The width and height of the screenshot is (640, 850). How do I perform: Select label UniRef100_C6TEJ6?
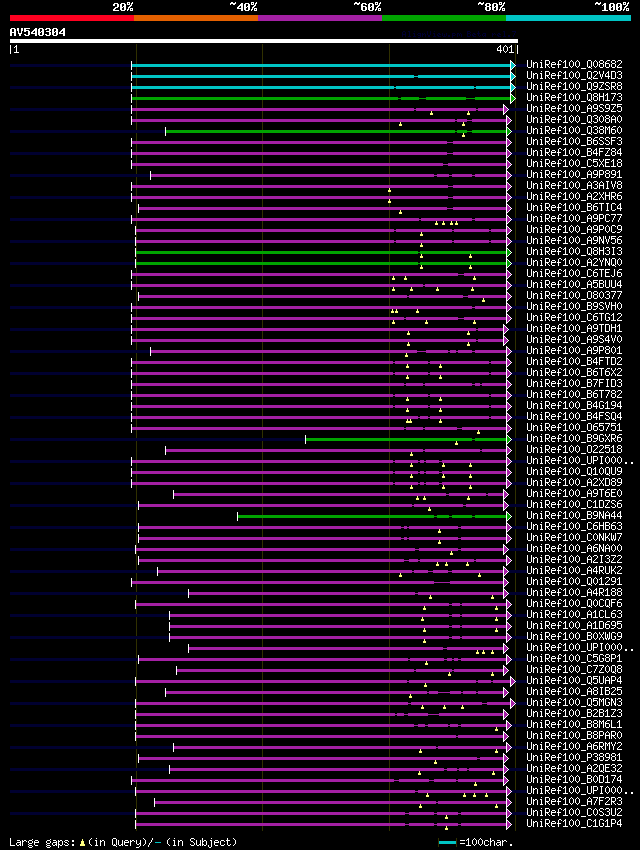click(574, 273)
